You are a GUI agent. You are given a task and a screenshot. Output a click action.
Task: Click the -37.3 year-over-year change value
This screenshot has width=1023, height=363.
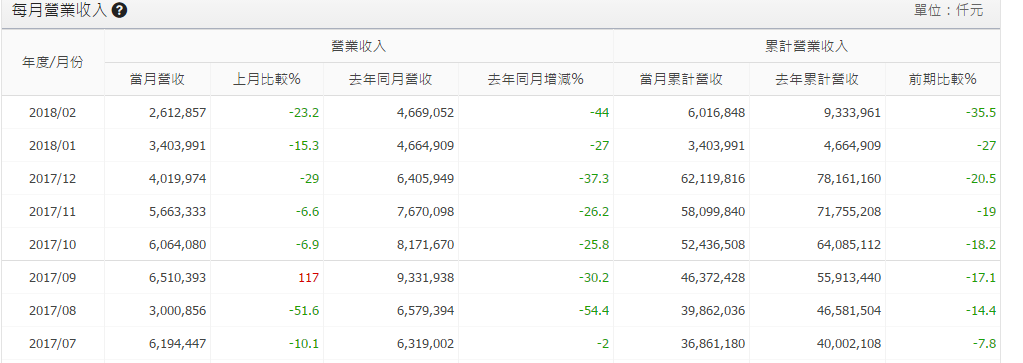(x=594, y=179)
